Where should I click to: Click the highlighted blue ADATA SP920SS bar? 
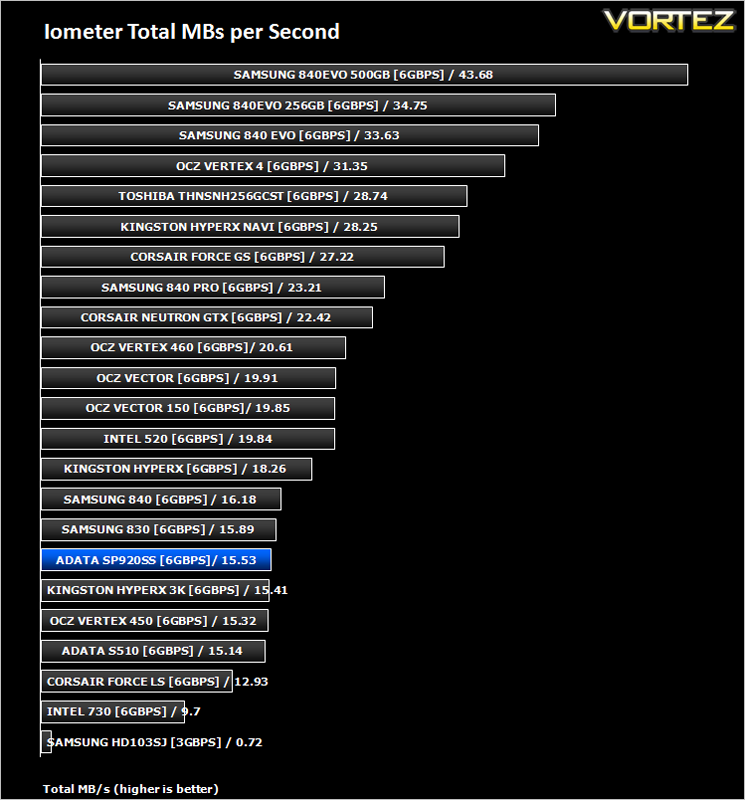156,560
